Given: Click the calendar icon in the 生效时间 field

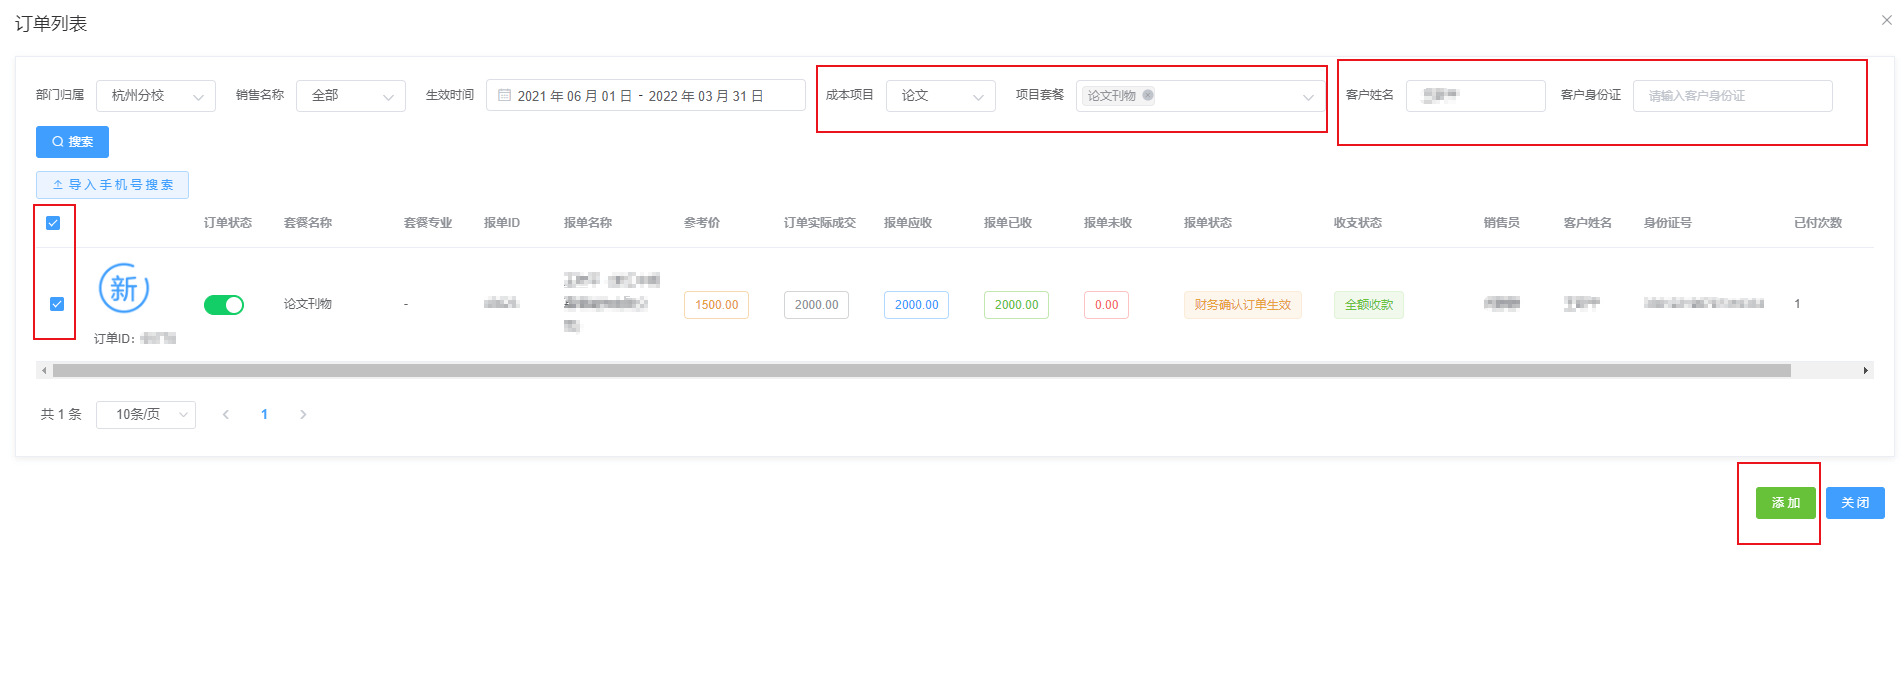Looking at the screenshot, I should 505,96.
